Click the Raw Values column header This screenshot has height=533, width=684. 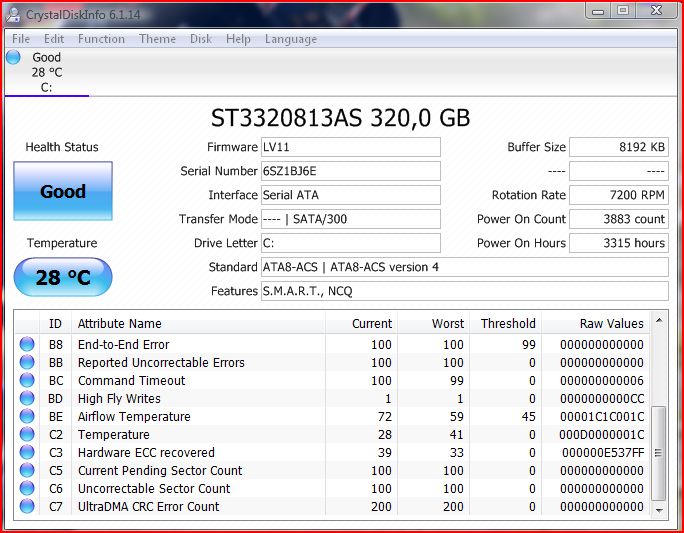tap(595, 324)
